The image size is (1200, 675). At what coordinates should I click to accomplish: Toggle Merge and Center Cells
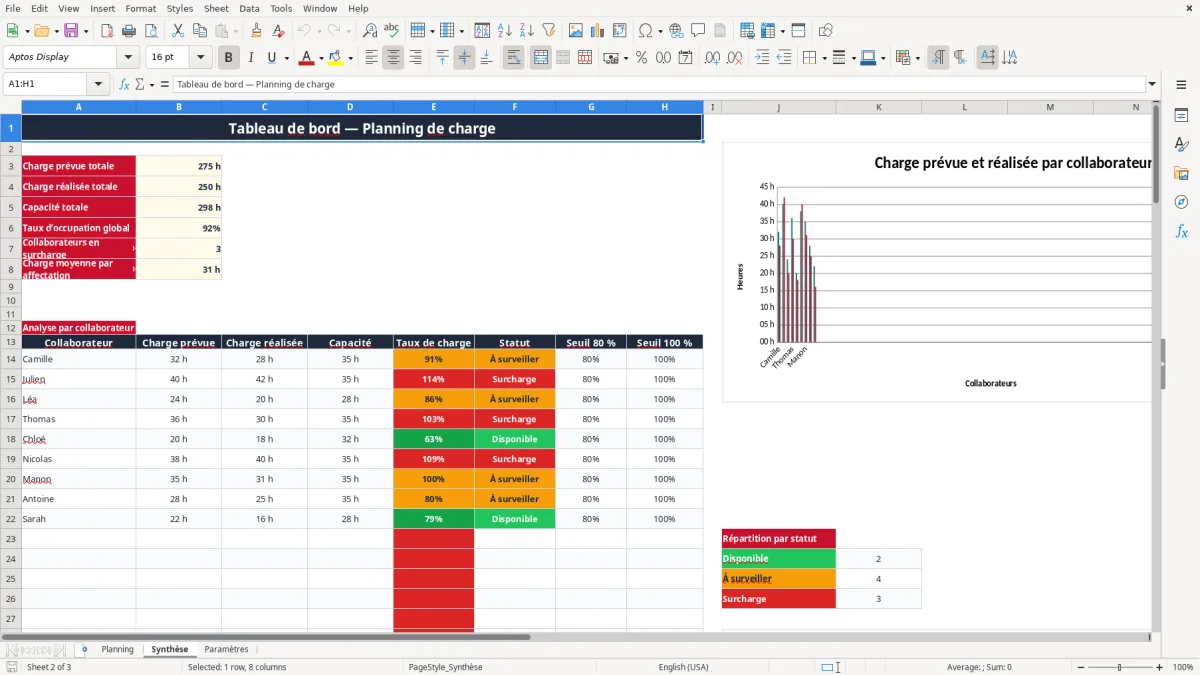tap(540, 58)
